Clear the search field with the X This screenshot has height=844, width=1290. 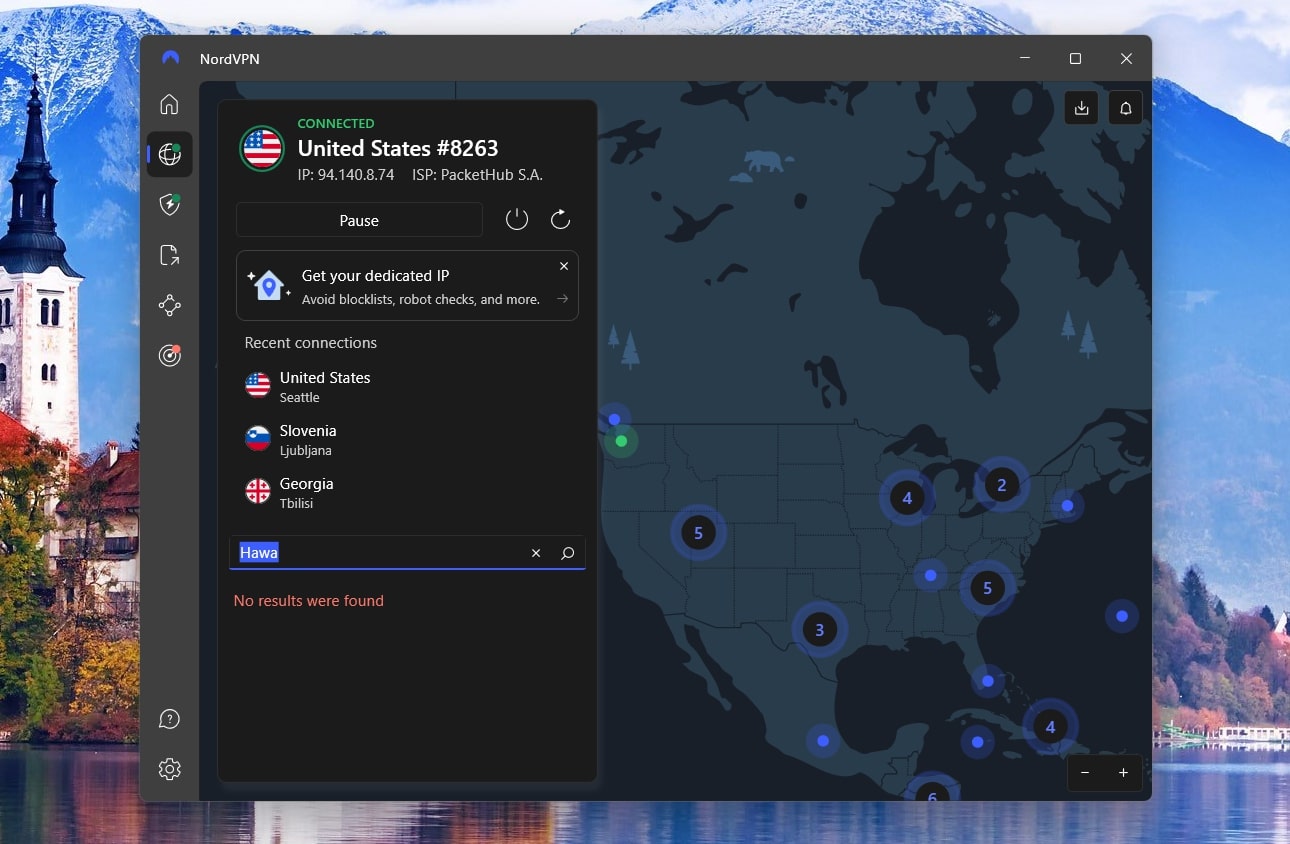click(x=536, y=552)
